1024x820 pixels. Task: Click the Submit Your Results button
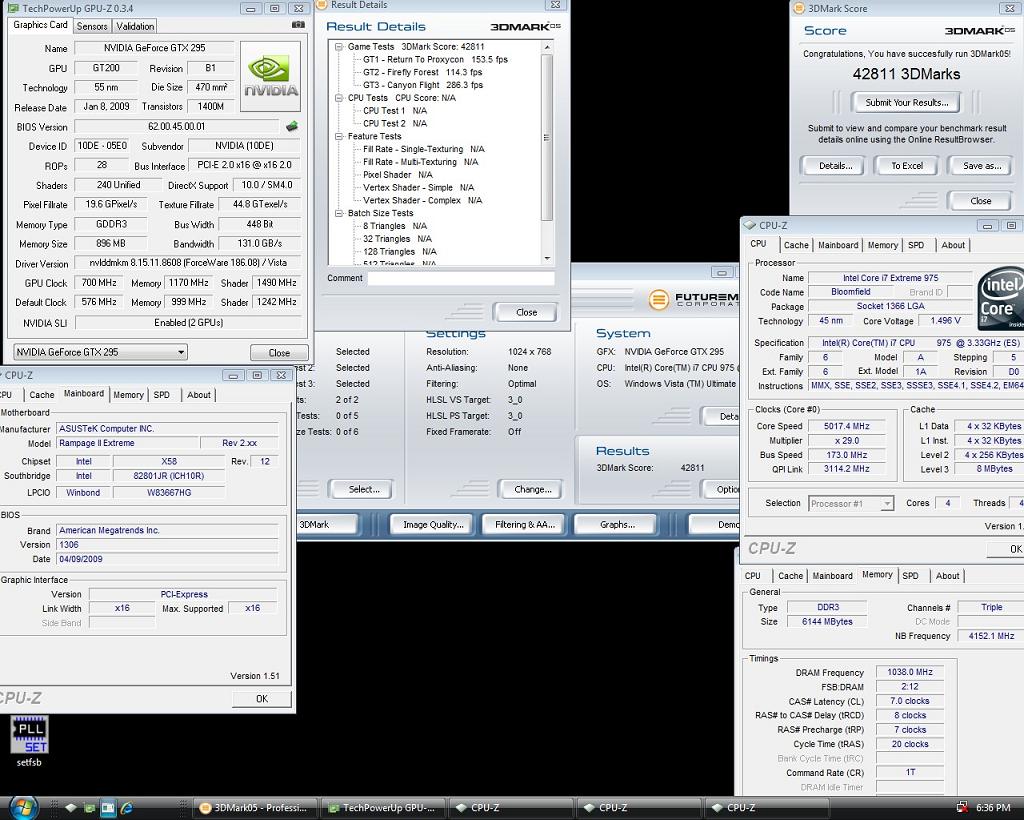(906, 103)
